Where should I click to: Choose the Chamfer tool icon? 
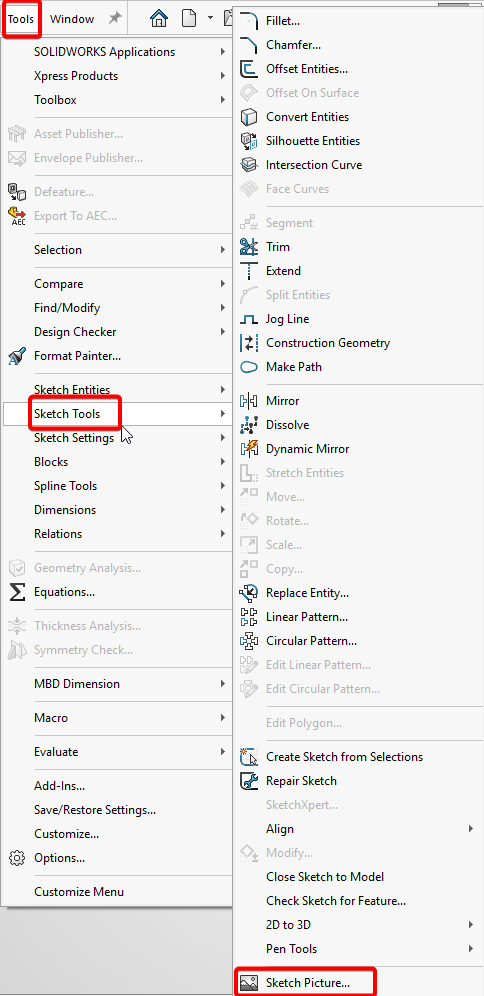tap(249, 45)
